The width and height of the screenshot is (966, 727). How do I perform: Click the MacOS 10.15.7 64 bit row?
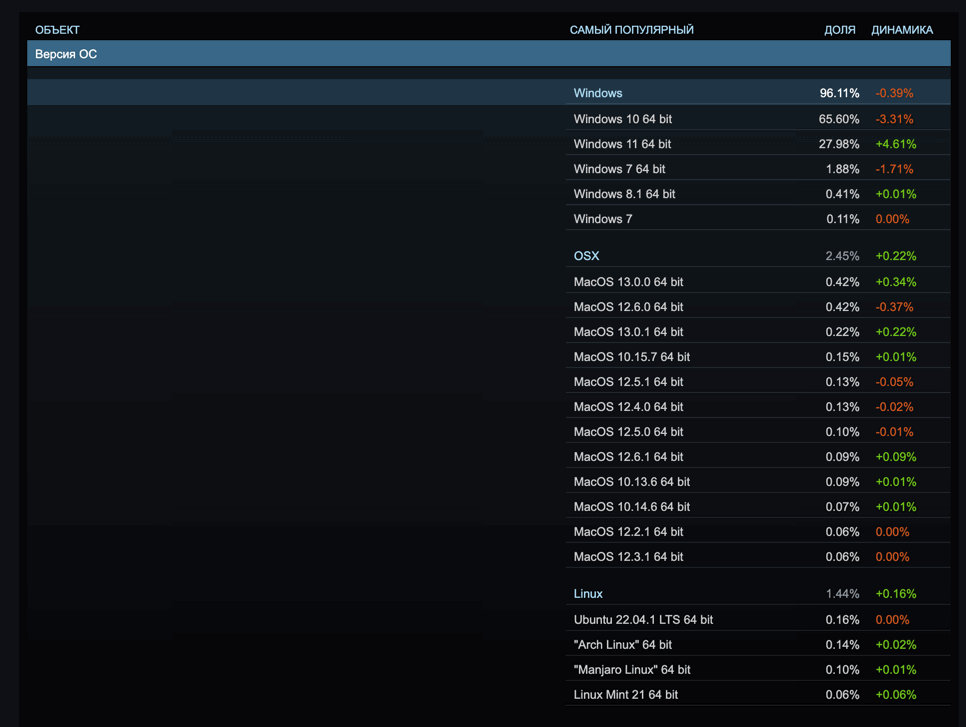click(758, 357)
